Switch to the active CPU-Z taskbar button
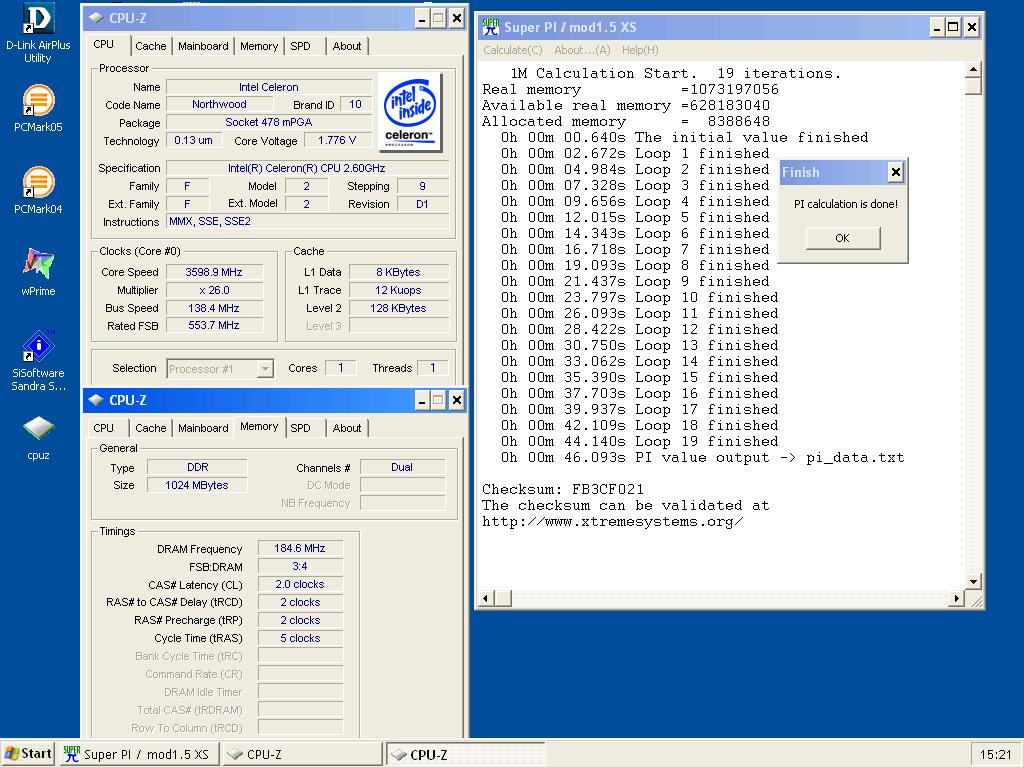The height and width of the screenshot is (768, 1024). 464,754
